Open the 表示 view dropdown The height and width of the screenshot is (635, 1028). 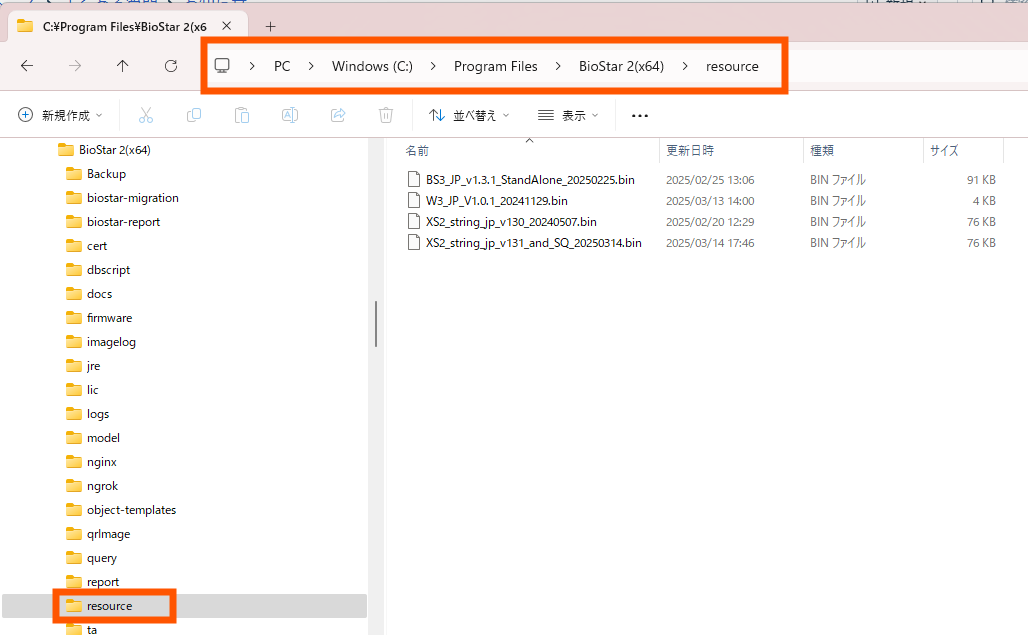point(568,115)
